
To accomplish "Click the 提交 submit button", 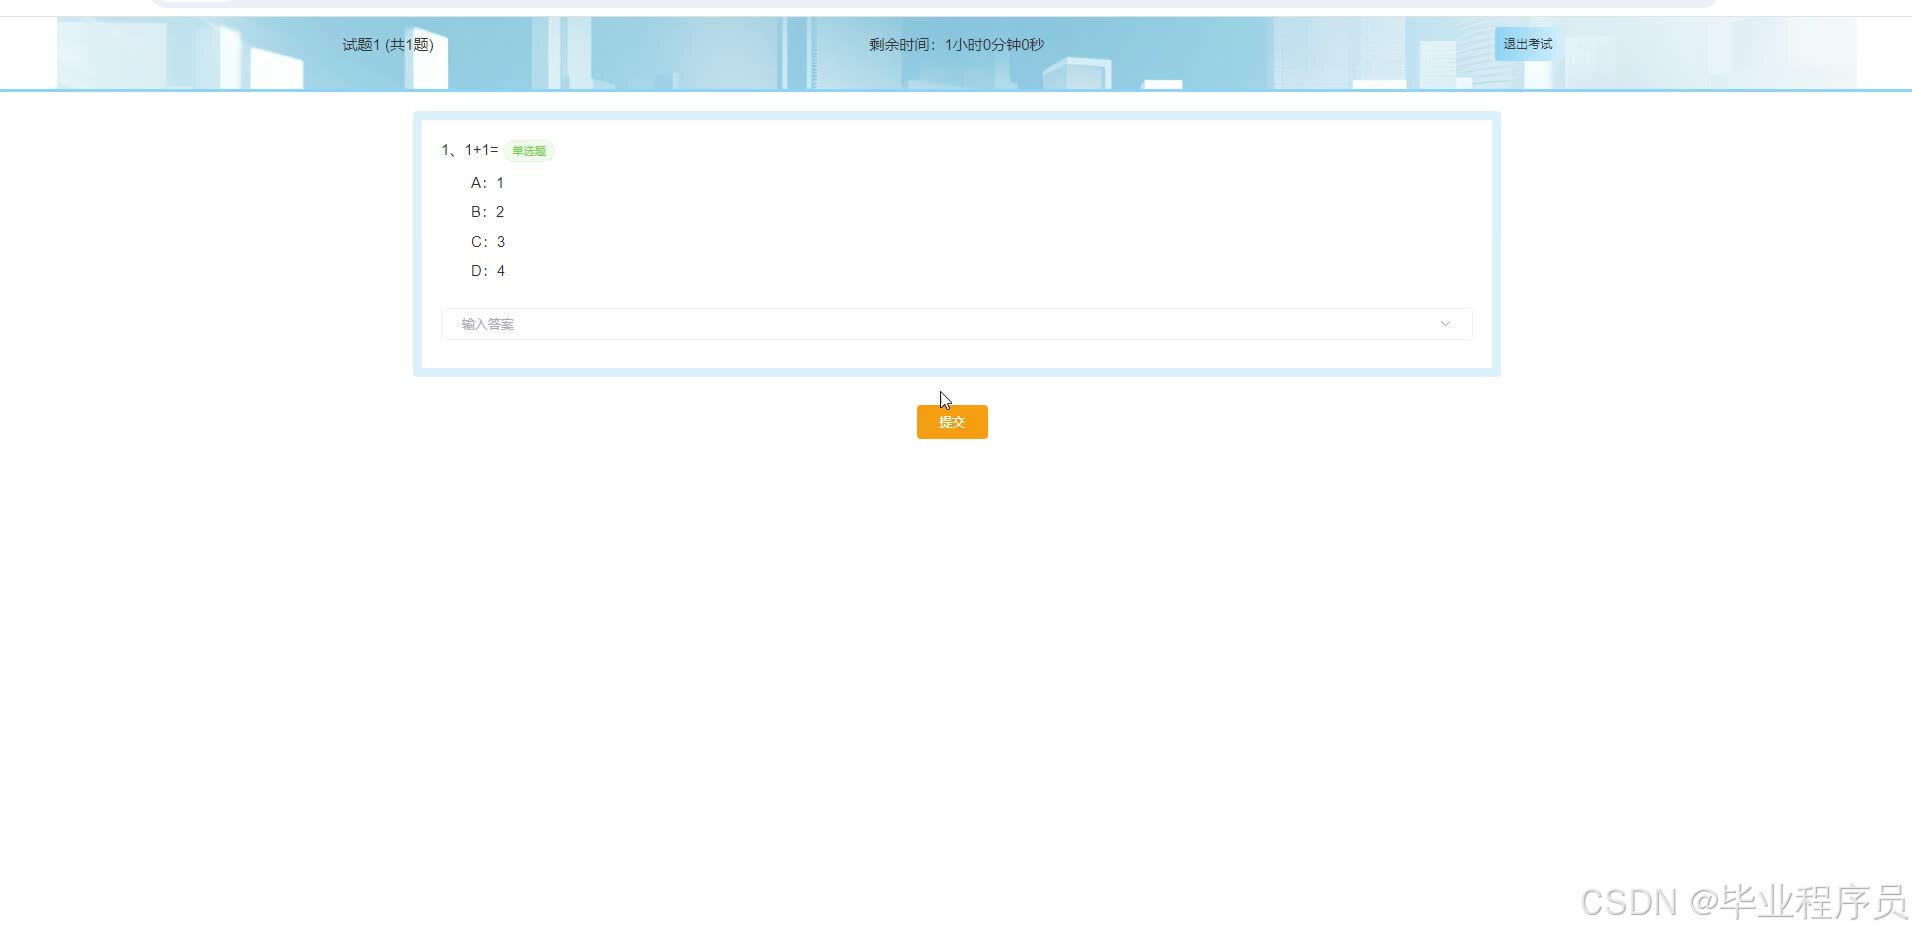I will (x=952, y=422).
